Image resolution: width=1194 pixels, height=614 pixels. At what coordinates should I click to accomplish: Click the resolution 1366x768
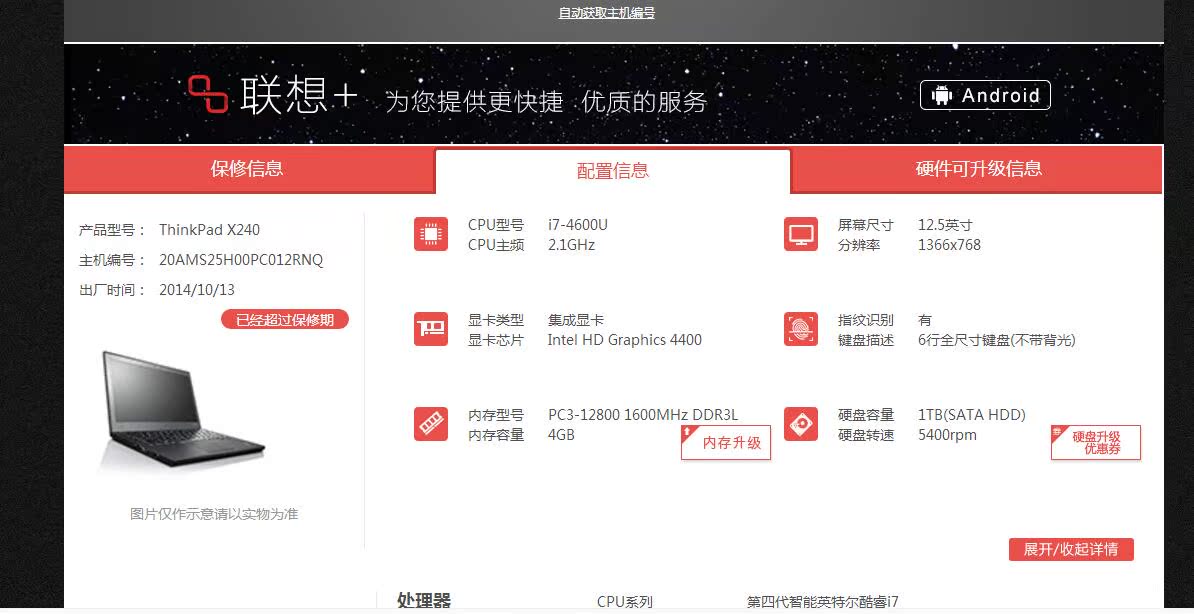[x=949, y=245]
